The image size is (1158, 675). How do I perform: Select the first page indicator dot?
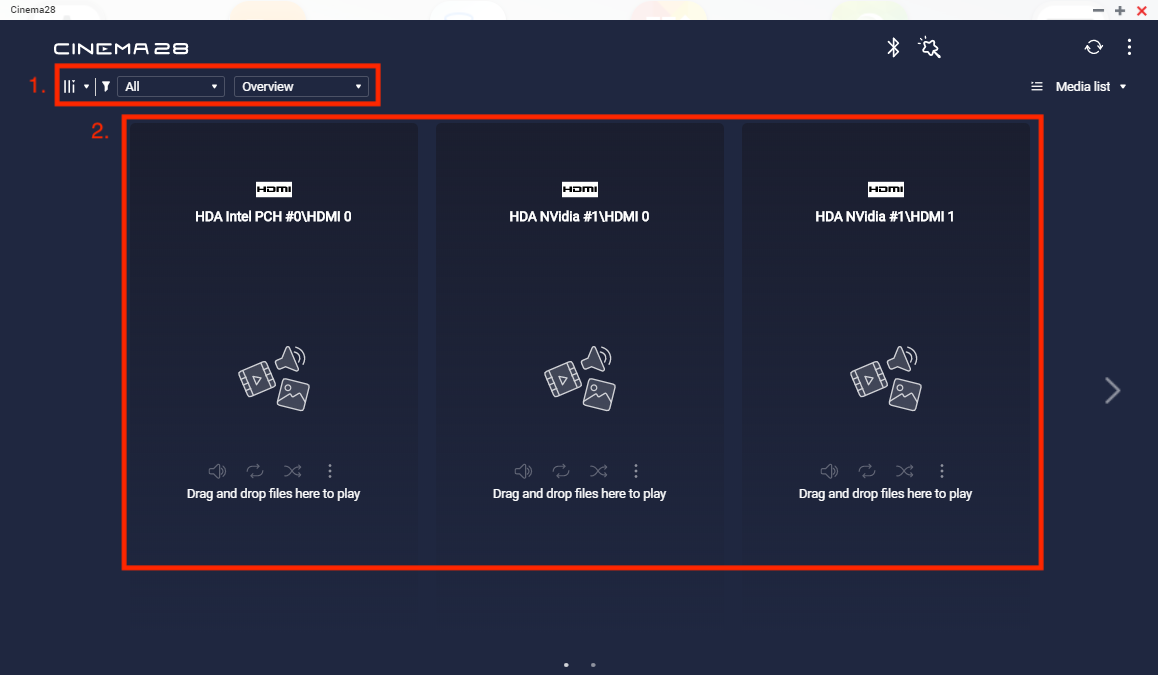coord(566,664)
